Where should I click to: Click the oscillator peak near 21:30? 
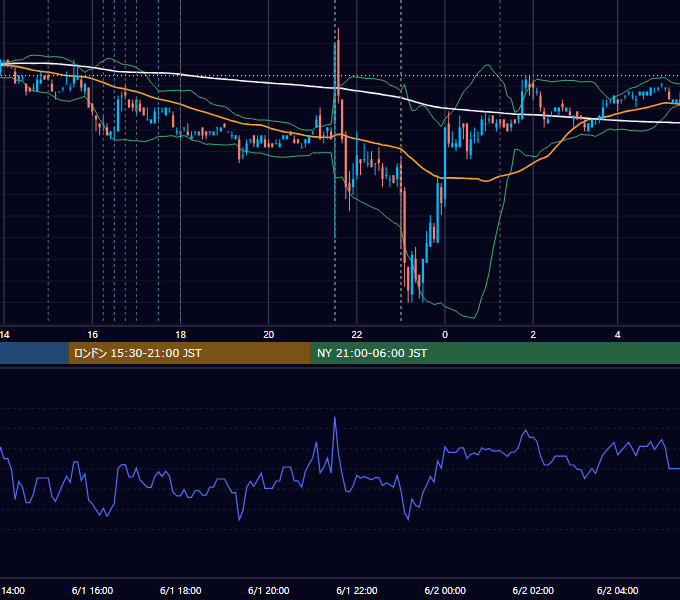[x=335, y=418]
